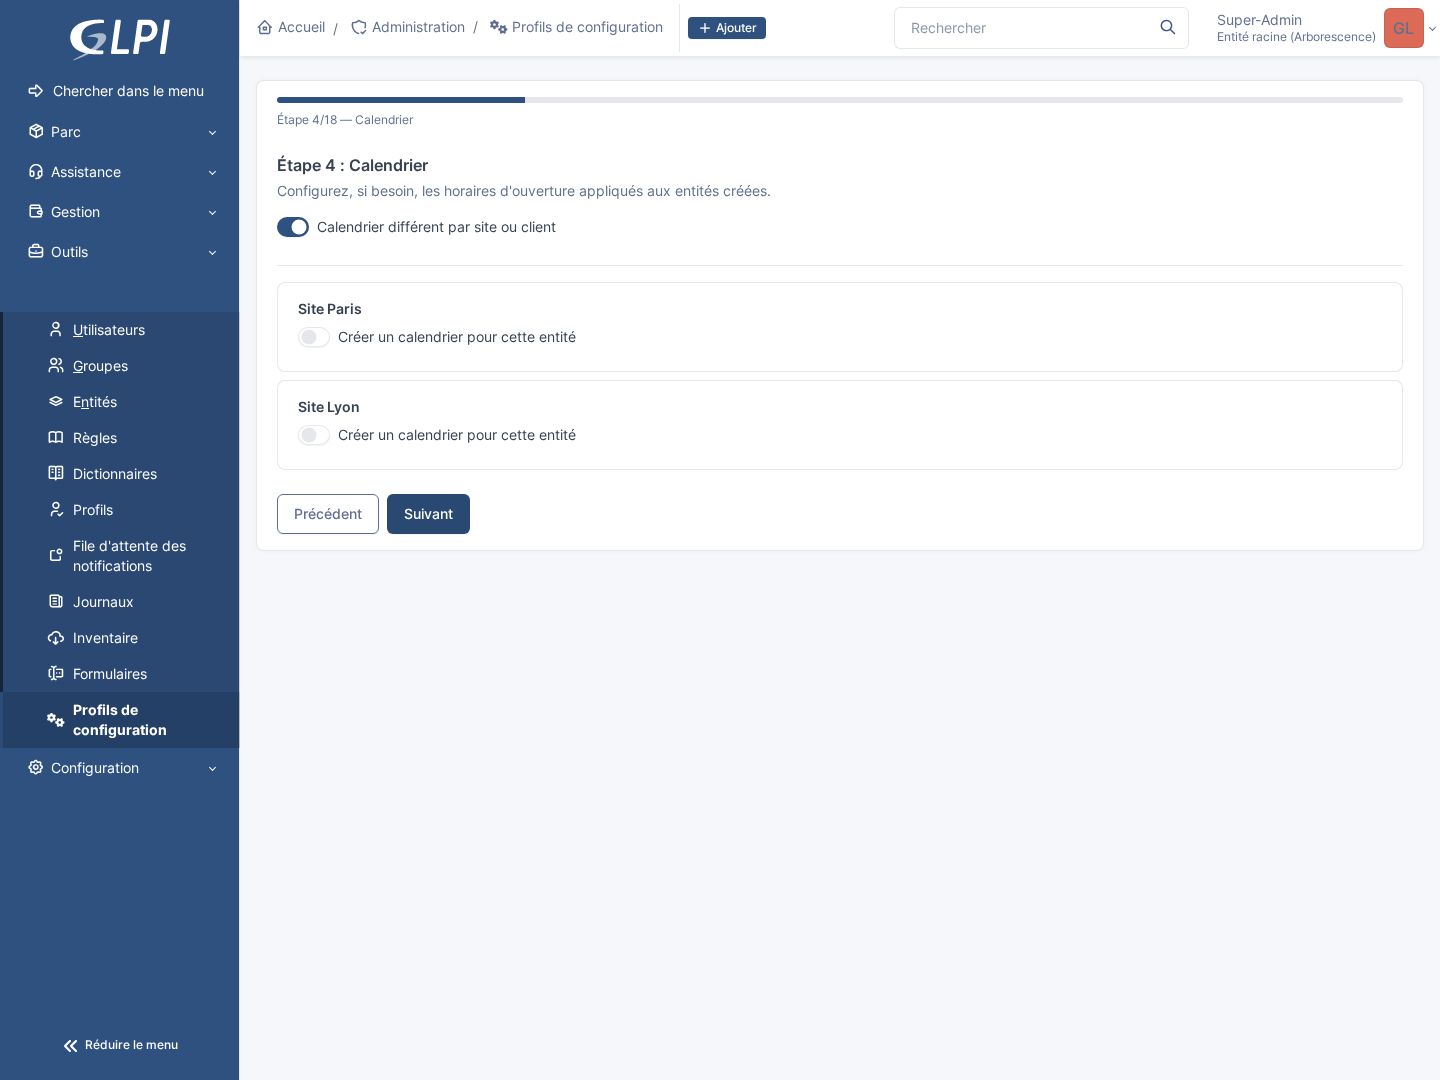Image resolution: width=1440 pixels, height=1080 pixels.
Task: Click the Suivant button
Action: pos(428,514)
